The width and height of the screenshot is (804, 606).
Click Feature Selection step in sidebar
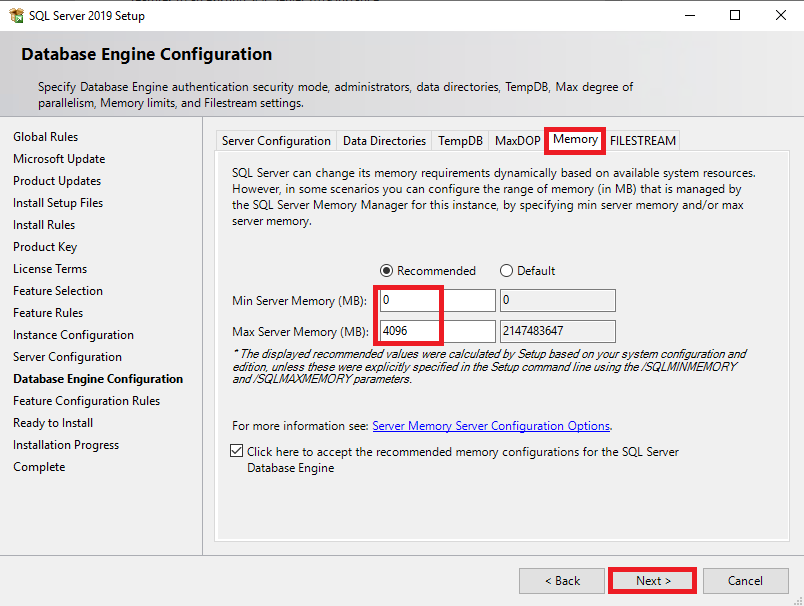[x=58, y=291]
